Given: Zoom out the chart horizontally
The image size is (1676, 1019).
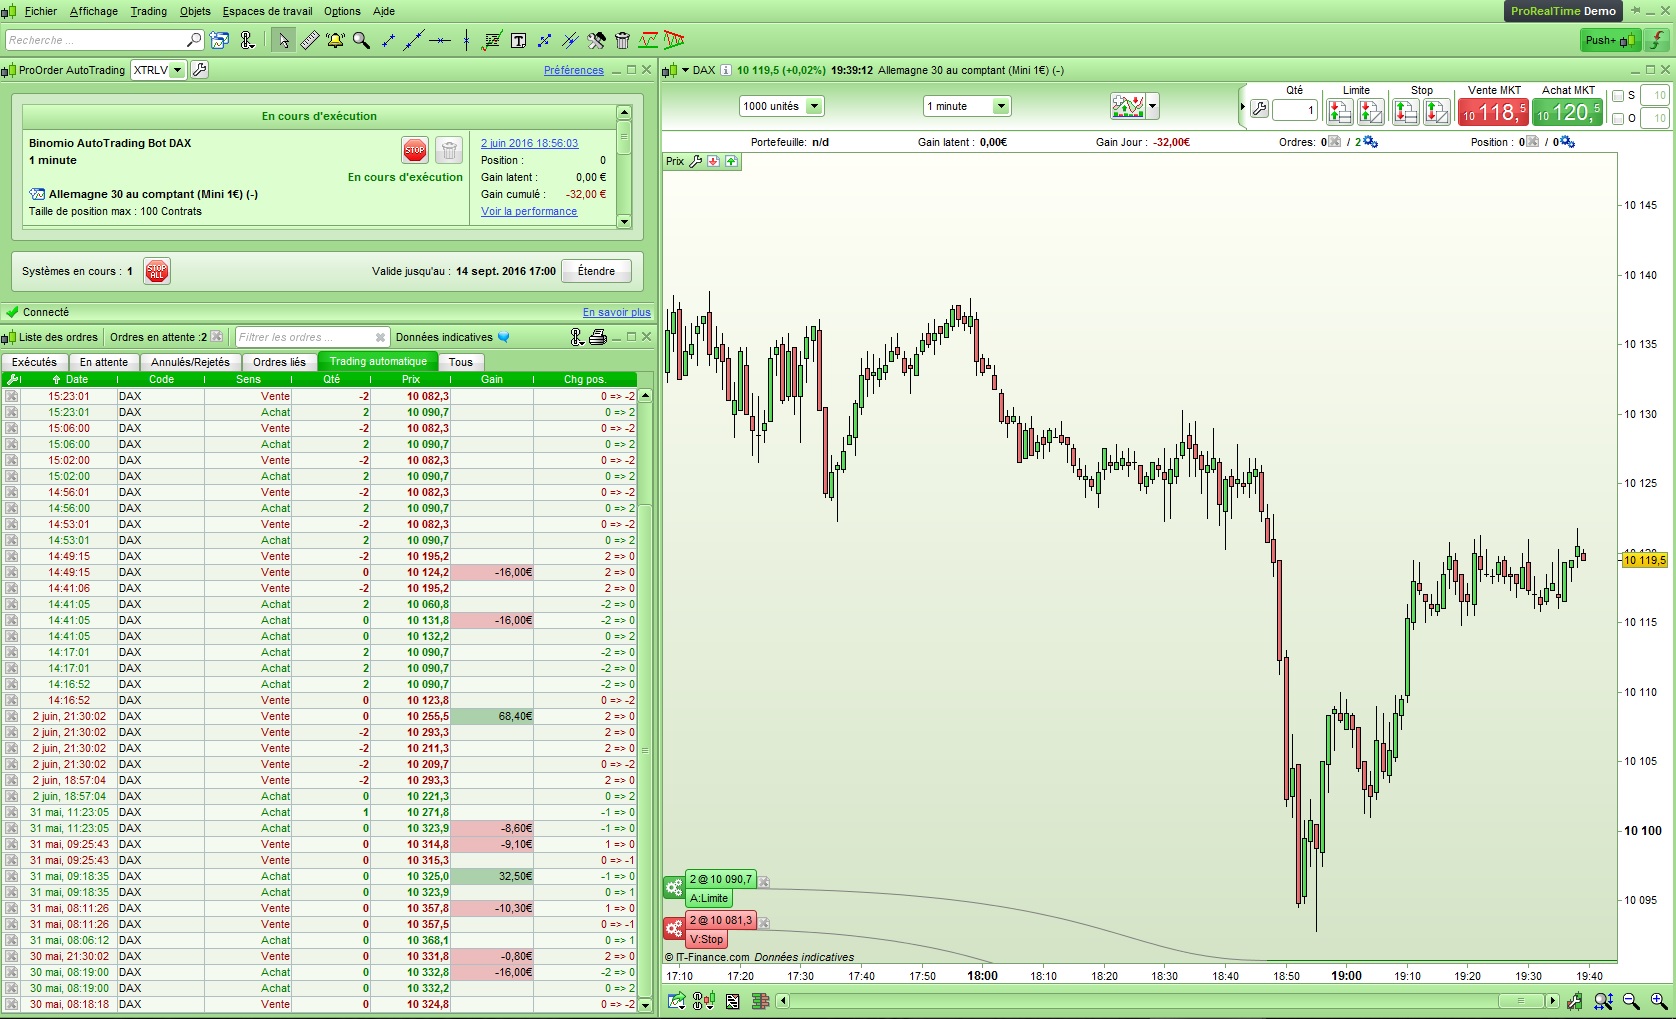Looking at the screenshot, I should [1631, 1001].
